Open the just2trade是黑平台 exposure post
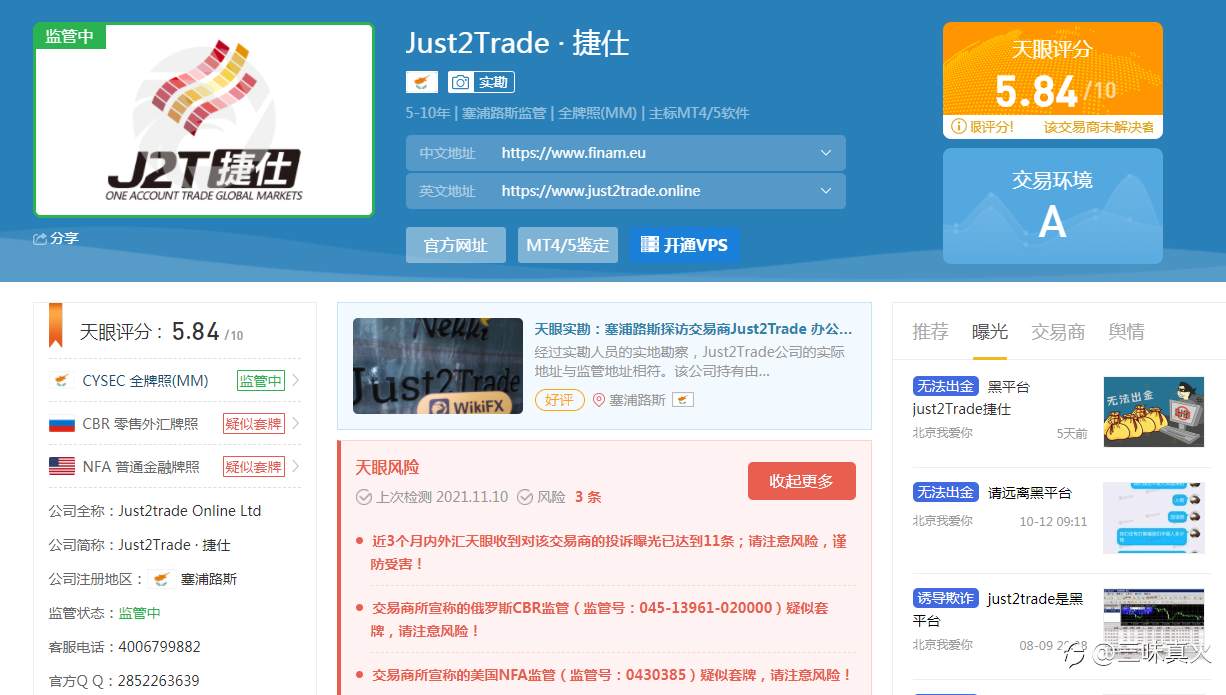Viewport: 1226px width, 695px height. (998, 609)
